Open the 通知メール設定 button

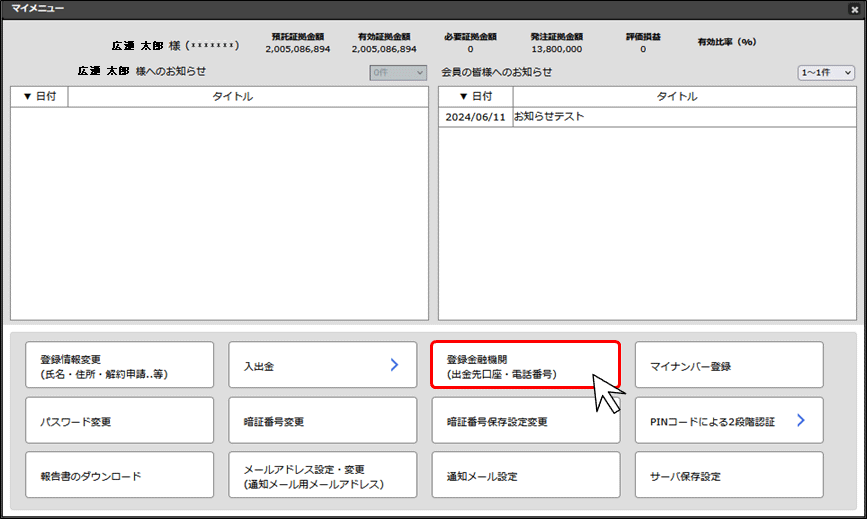[x=526, y=476]
